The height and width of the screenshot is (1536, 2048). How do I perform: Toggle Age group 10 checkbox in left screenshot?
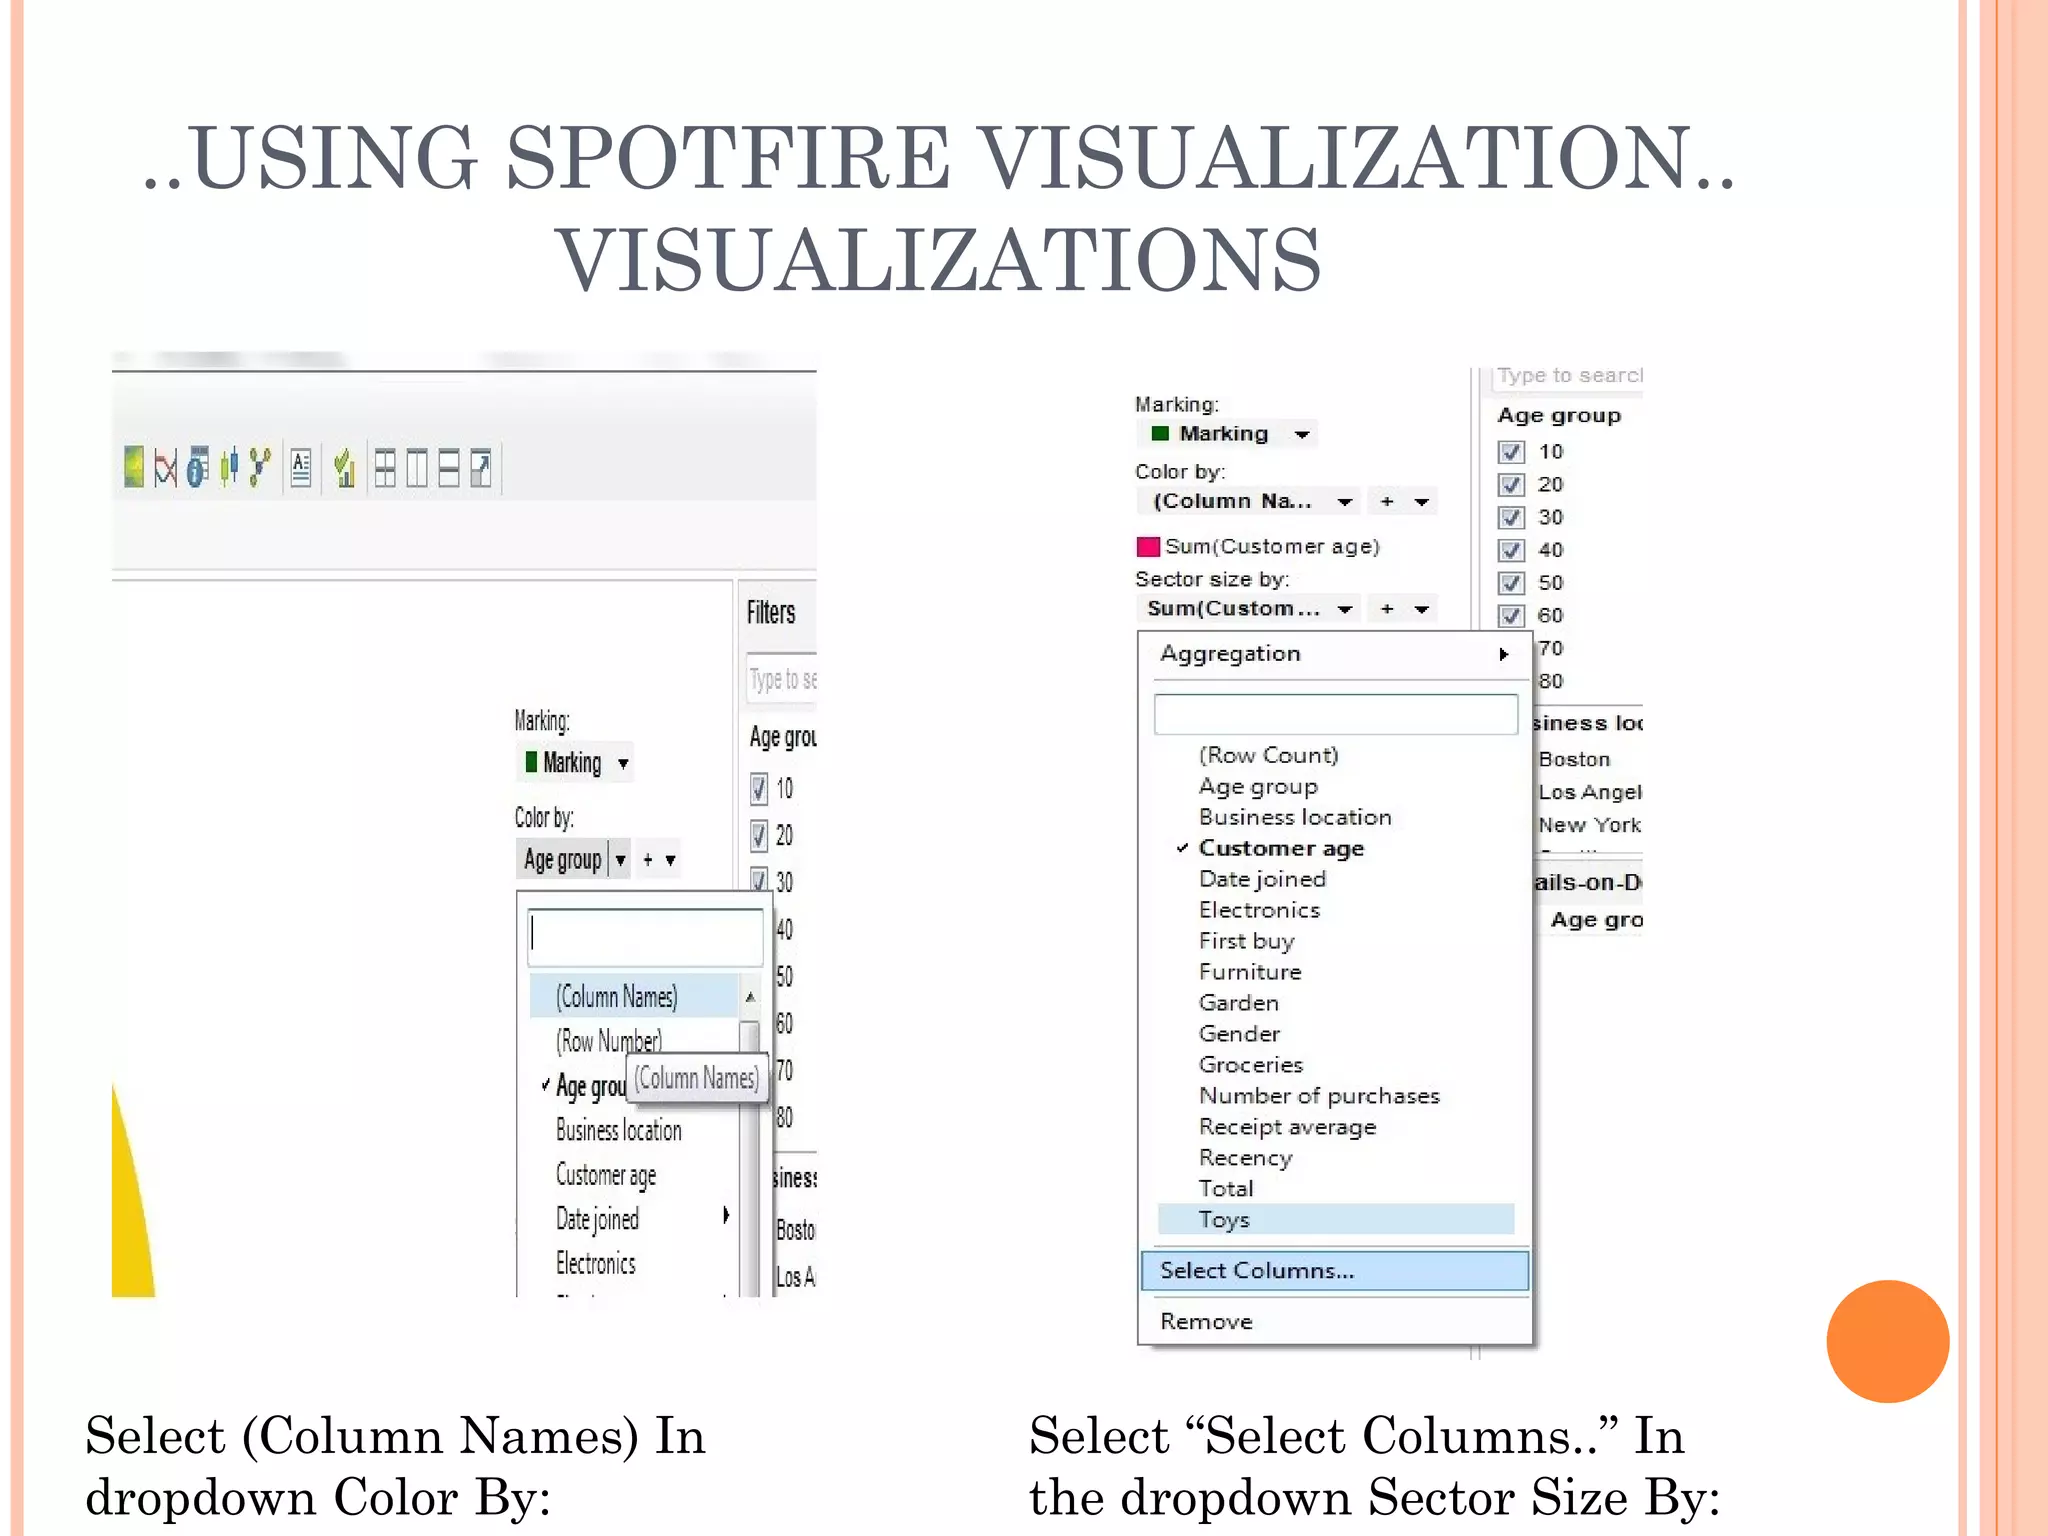pos(759,789)
